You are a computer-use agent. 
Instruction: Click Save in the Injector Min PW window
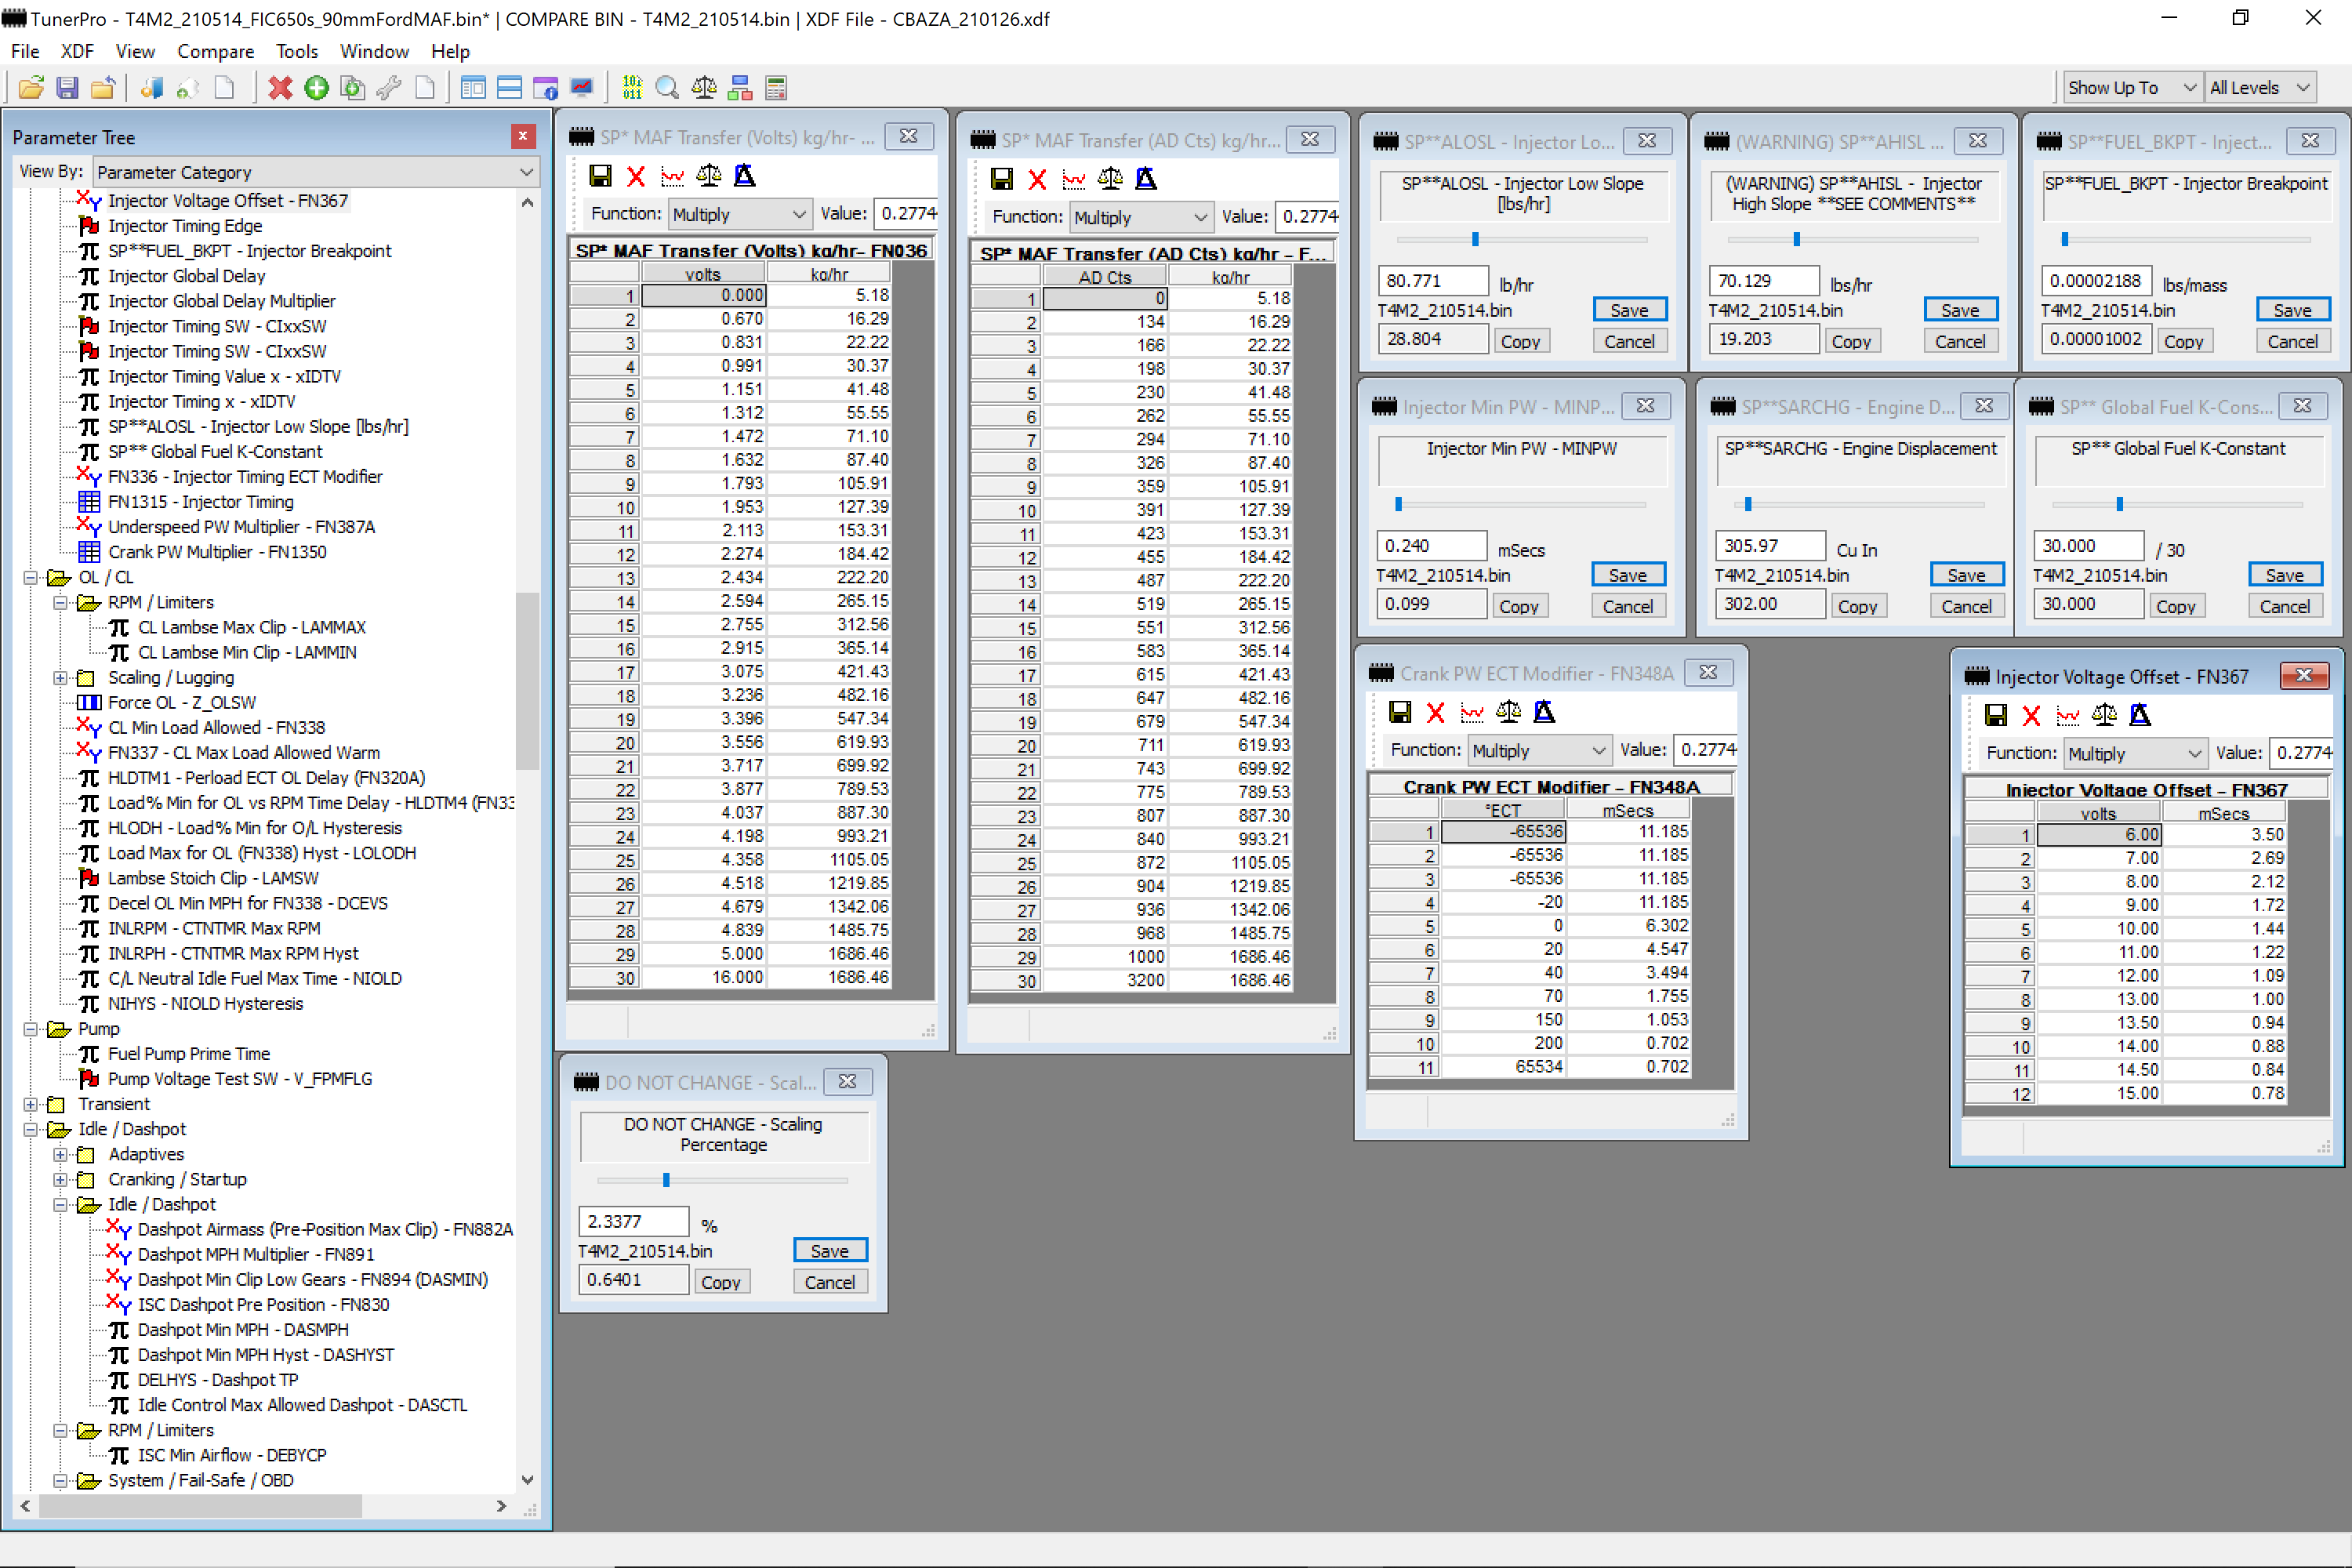coord(1627,575)
